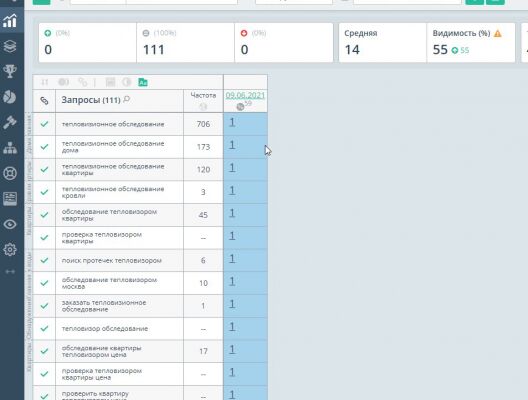Screen dimensions: 528x400
Task: Open the trophy competitors section in sidebar
Action: pyautogui.click(x=10, y=71)
